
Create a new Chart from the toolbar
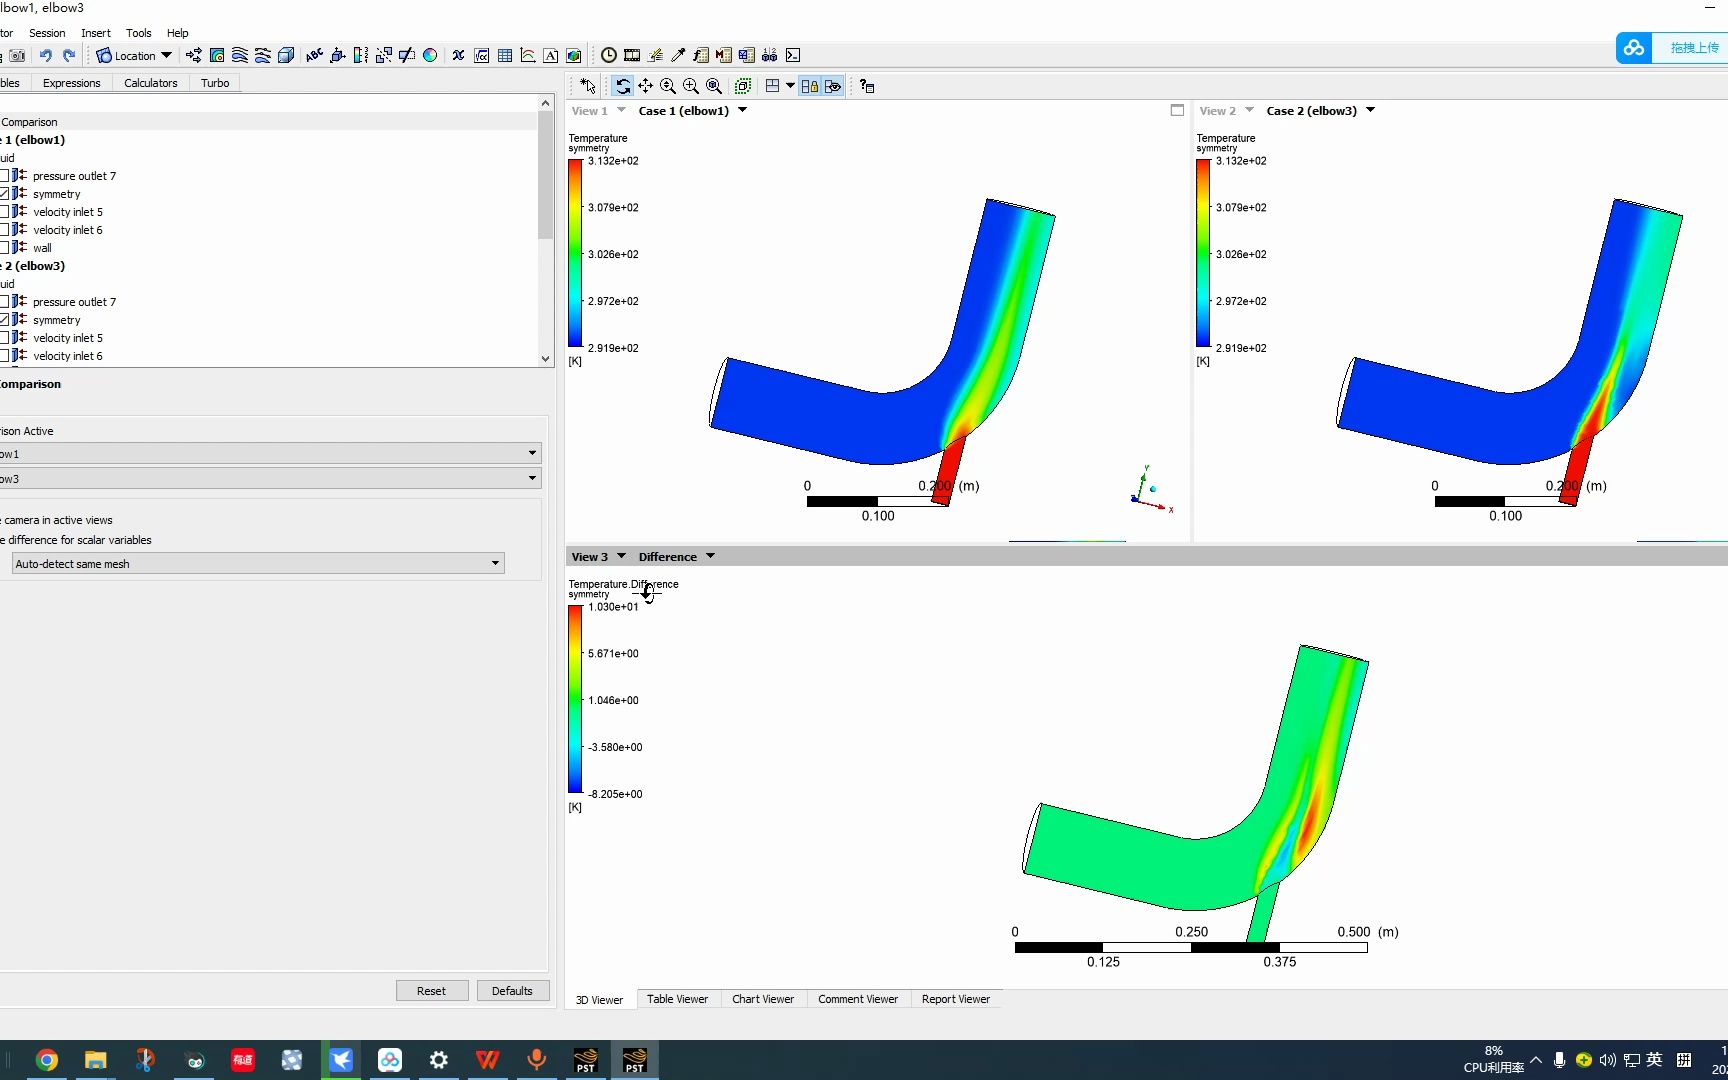[x=527, y=55]
